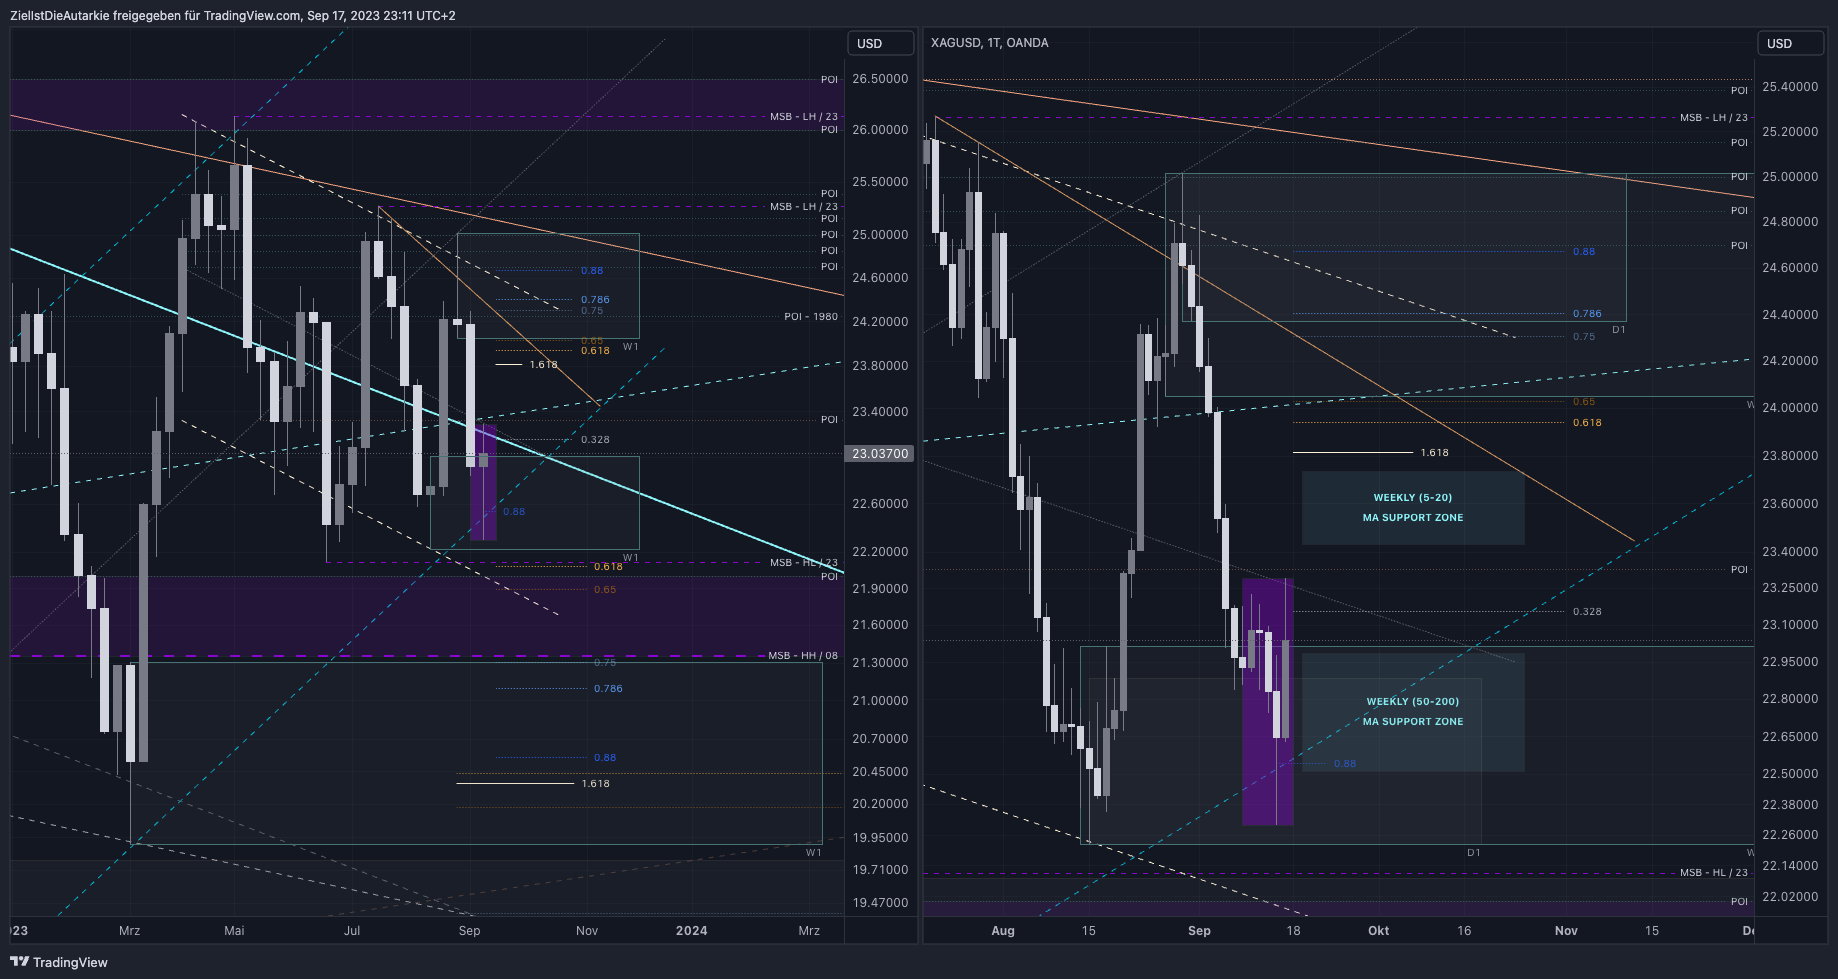Screen dimensions: 1838x979
Task: Click the 21.00000 price axis label
Action: [880, 701]
